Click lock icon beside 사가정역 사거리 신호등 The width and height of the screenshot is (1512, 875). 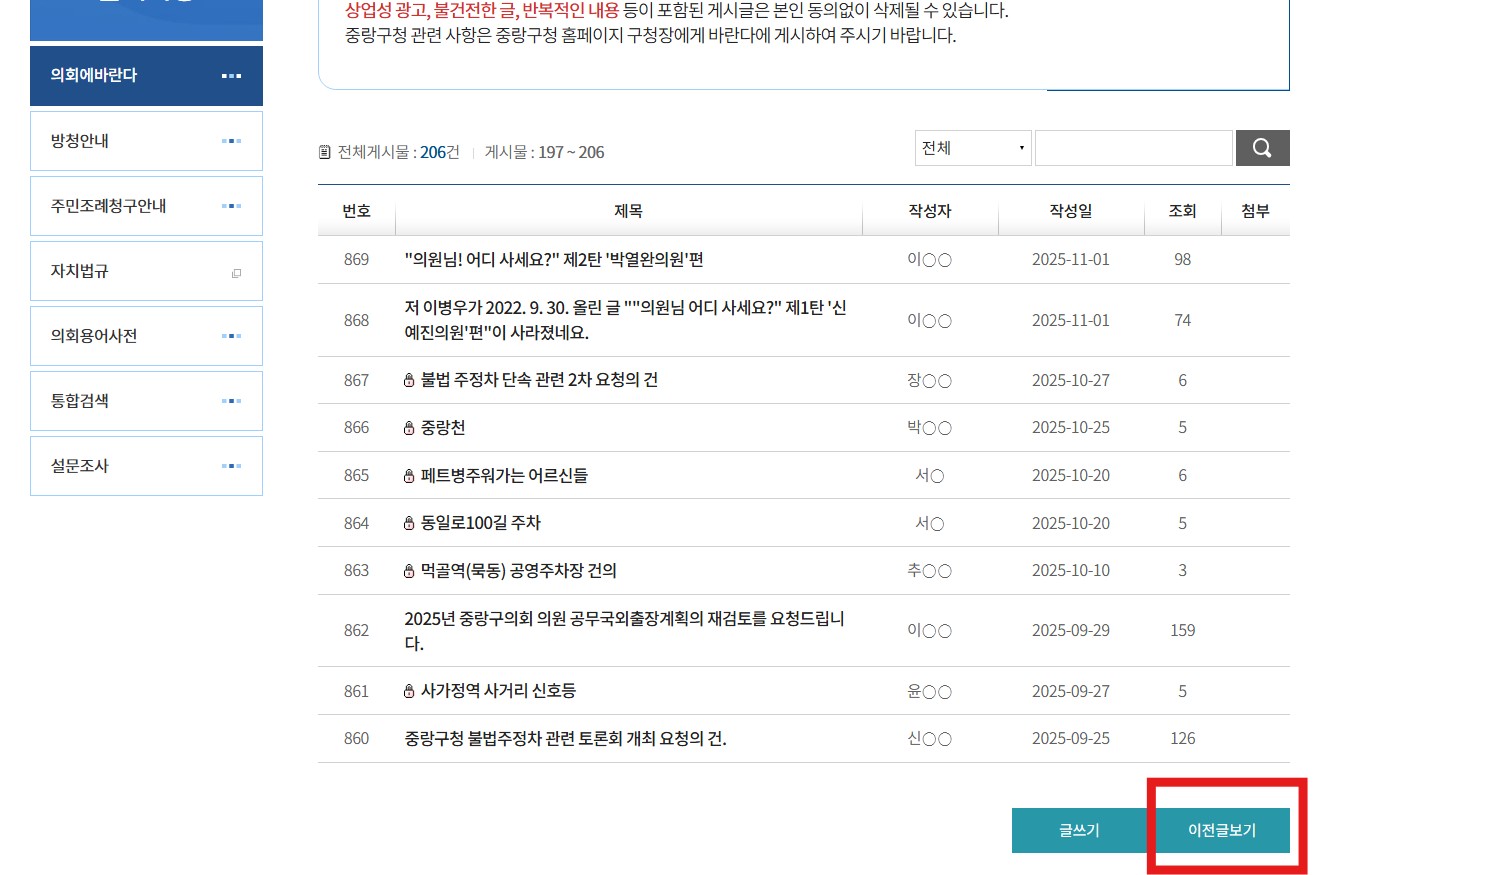click(x=409, y=691)
